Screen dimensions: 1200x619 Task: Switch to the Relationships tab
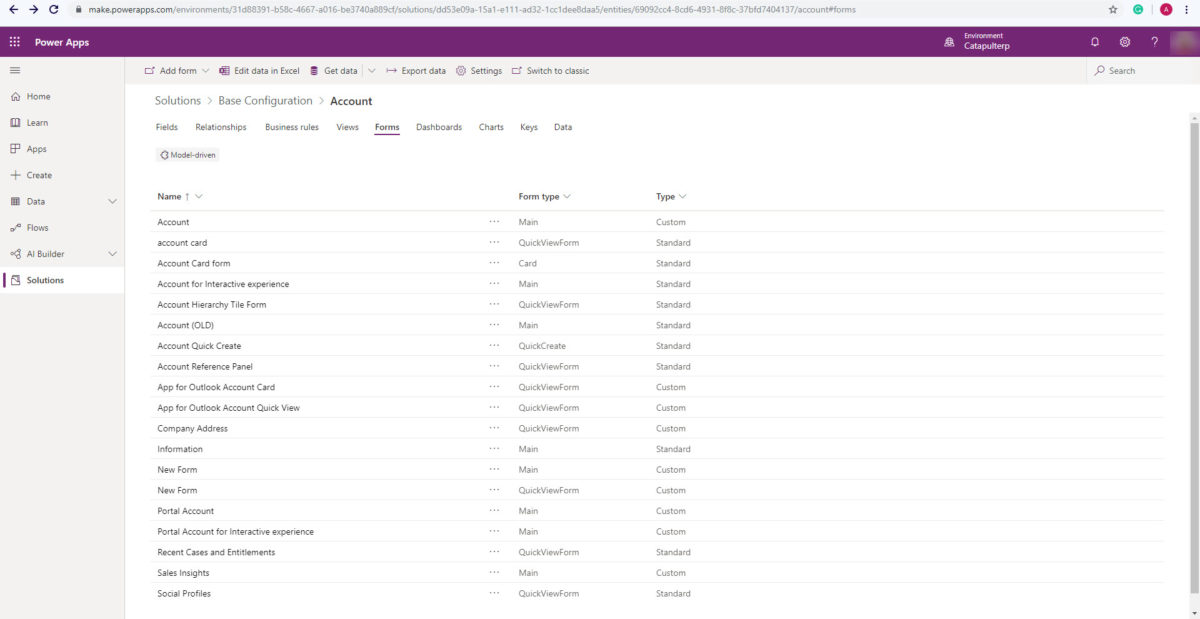coord(221,128)
